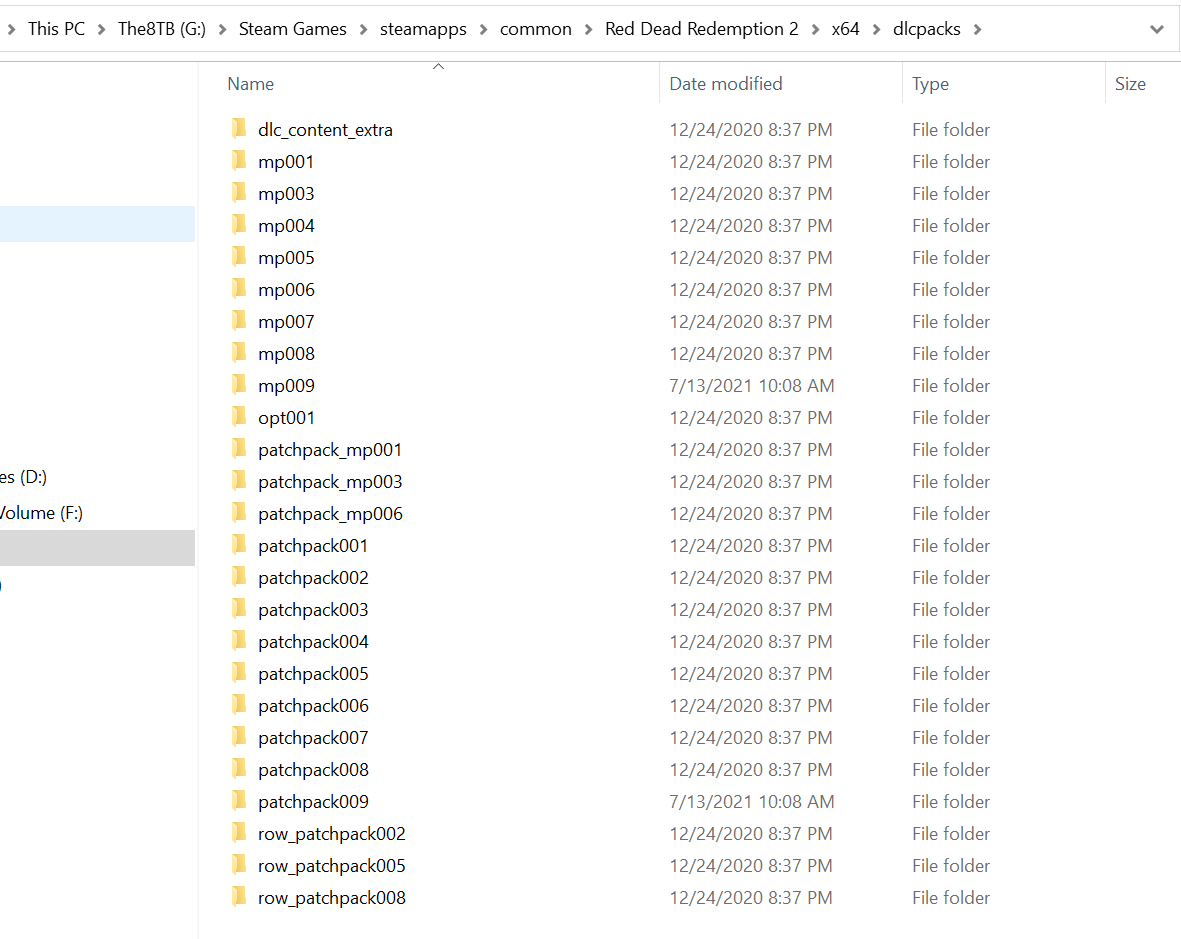Go to x64 breadcrumb folder
The height and width of the screenshot is (939, 1181).
click(x=845, y=29)
